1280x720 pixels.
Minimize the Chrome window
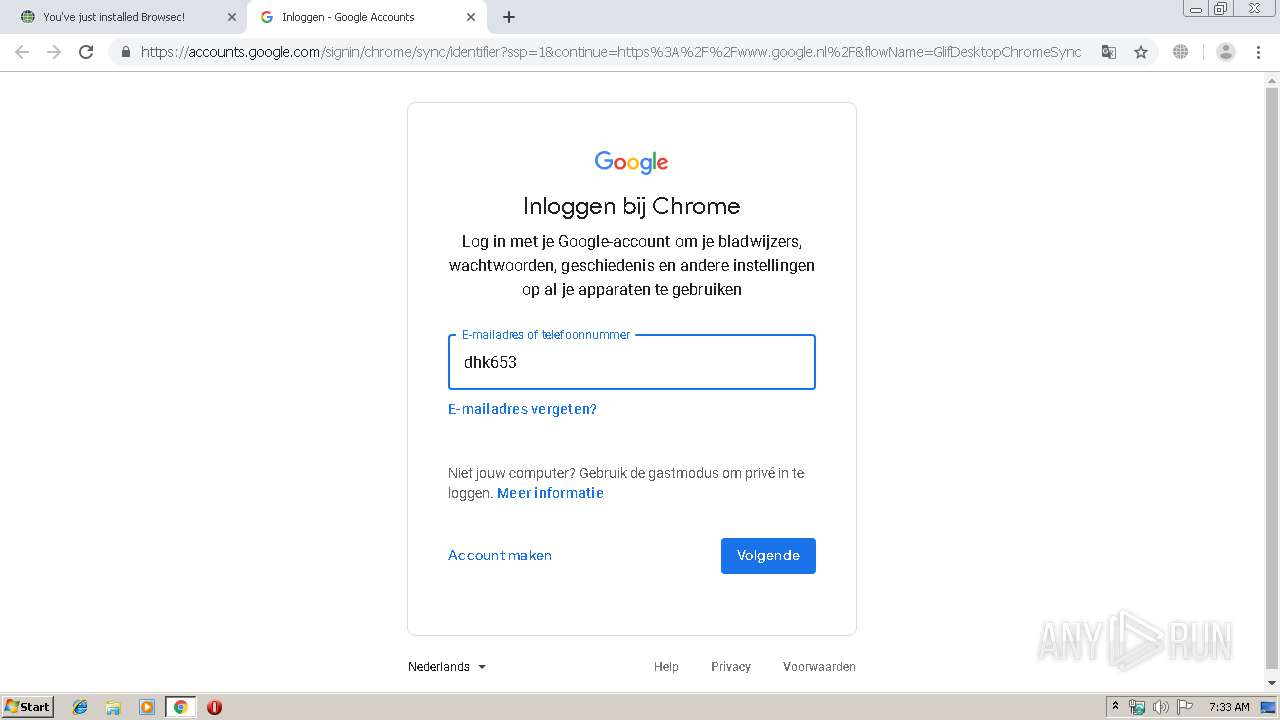click(x=1196, y=9)
